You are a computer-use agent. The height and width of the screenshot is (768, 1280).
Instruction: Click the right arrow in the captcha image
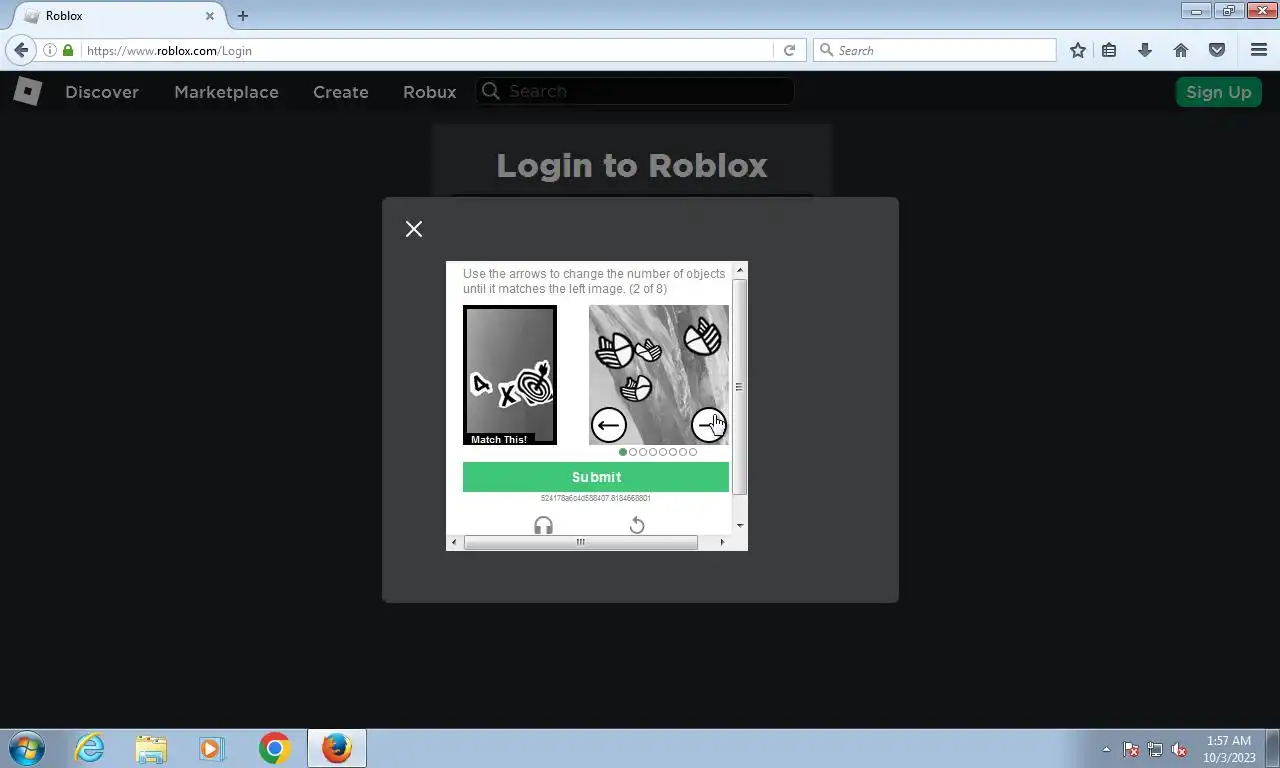click(709, 425)
